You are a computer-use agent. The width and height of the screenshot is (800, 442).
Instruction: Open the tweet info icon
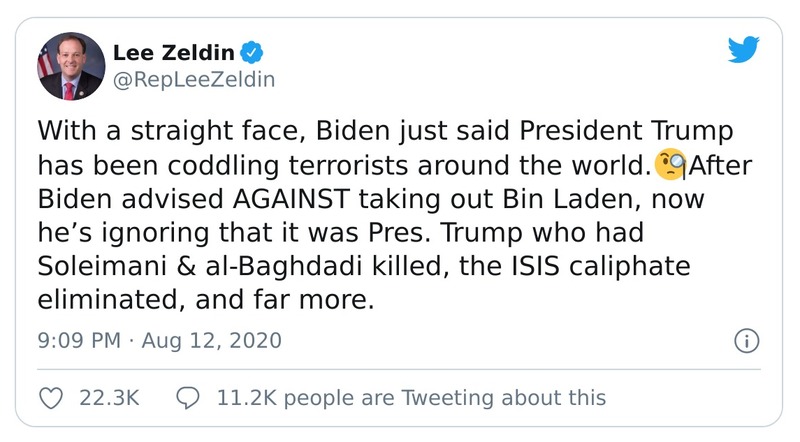click(746, 341)
